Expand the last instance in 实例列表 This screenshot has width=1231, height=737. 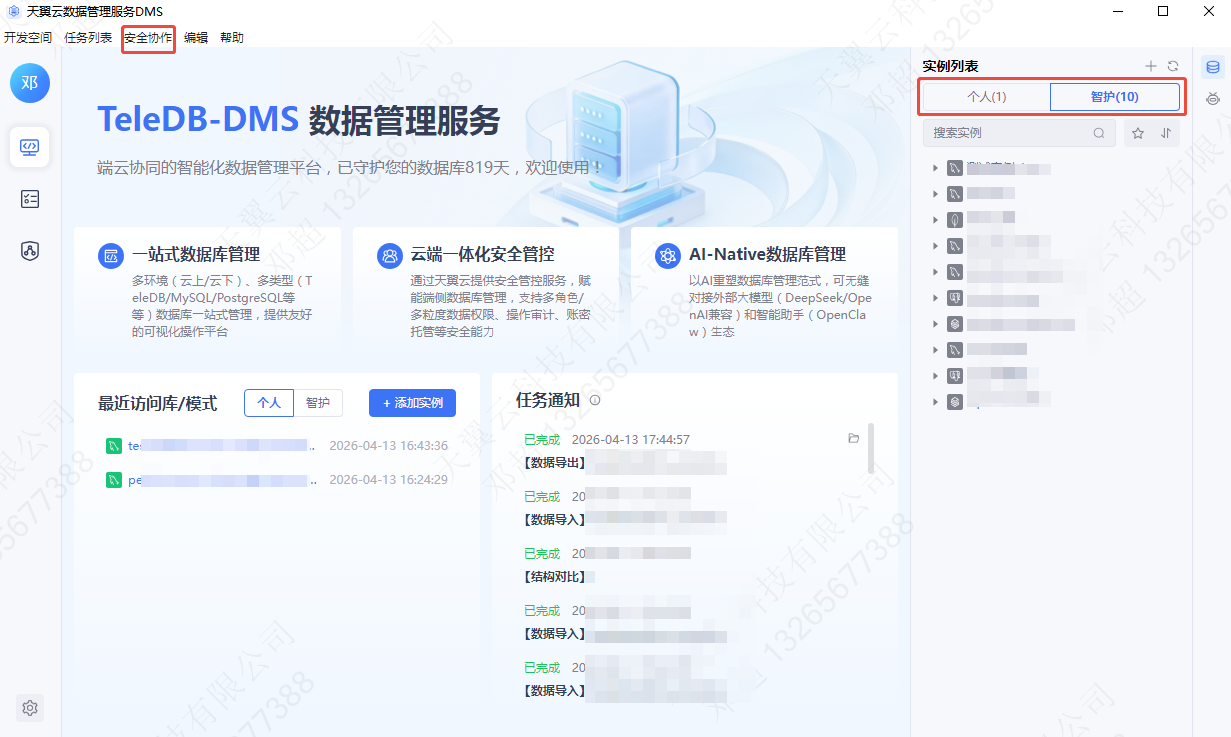[x=936, y=402]
